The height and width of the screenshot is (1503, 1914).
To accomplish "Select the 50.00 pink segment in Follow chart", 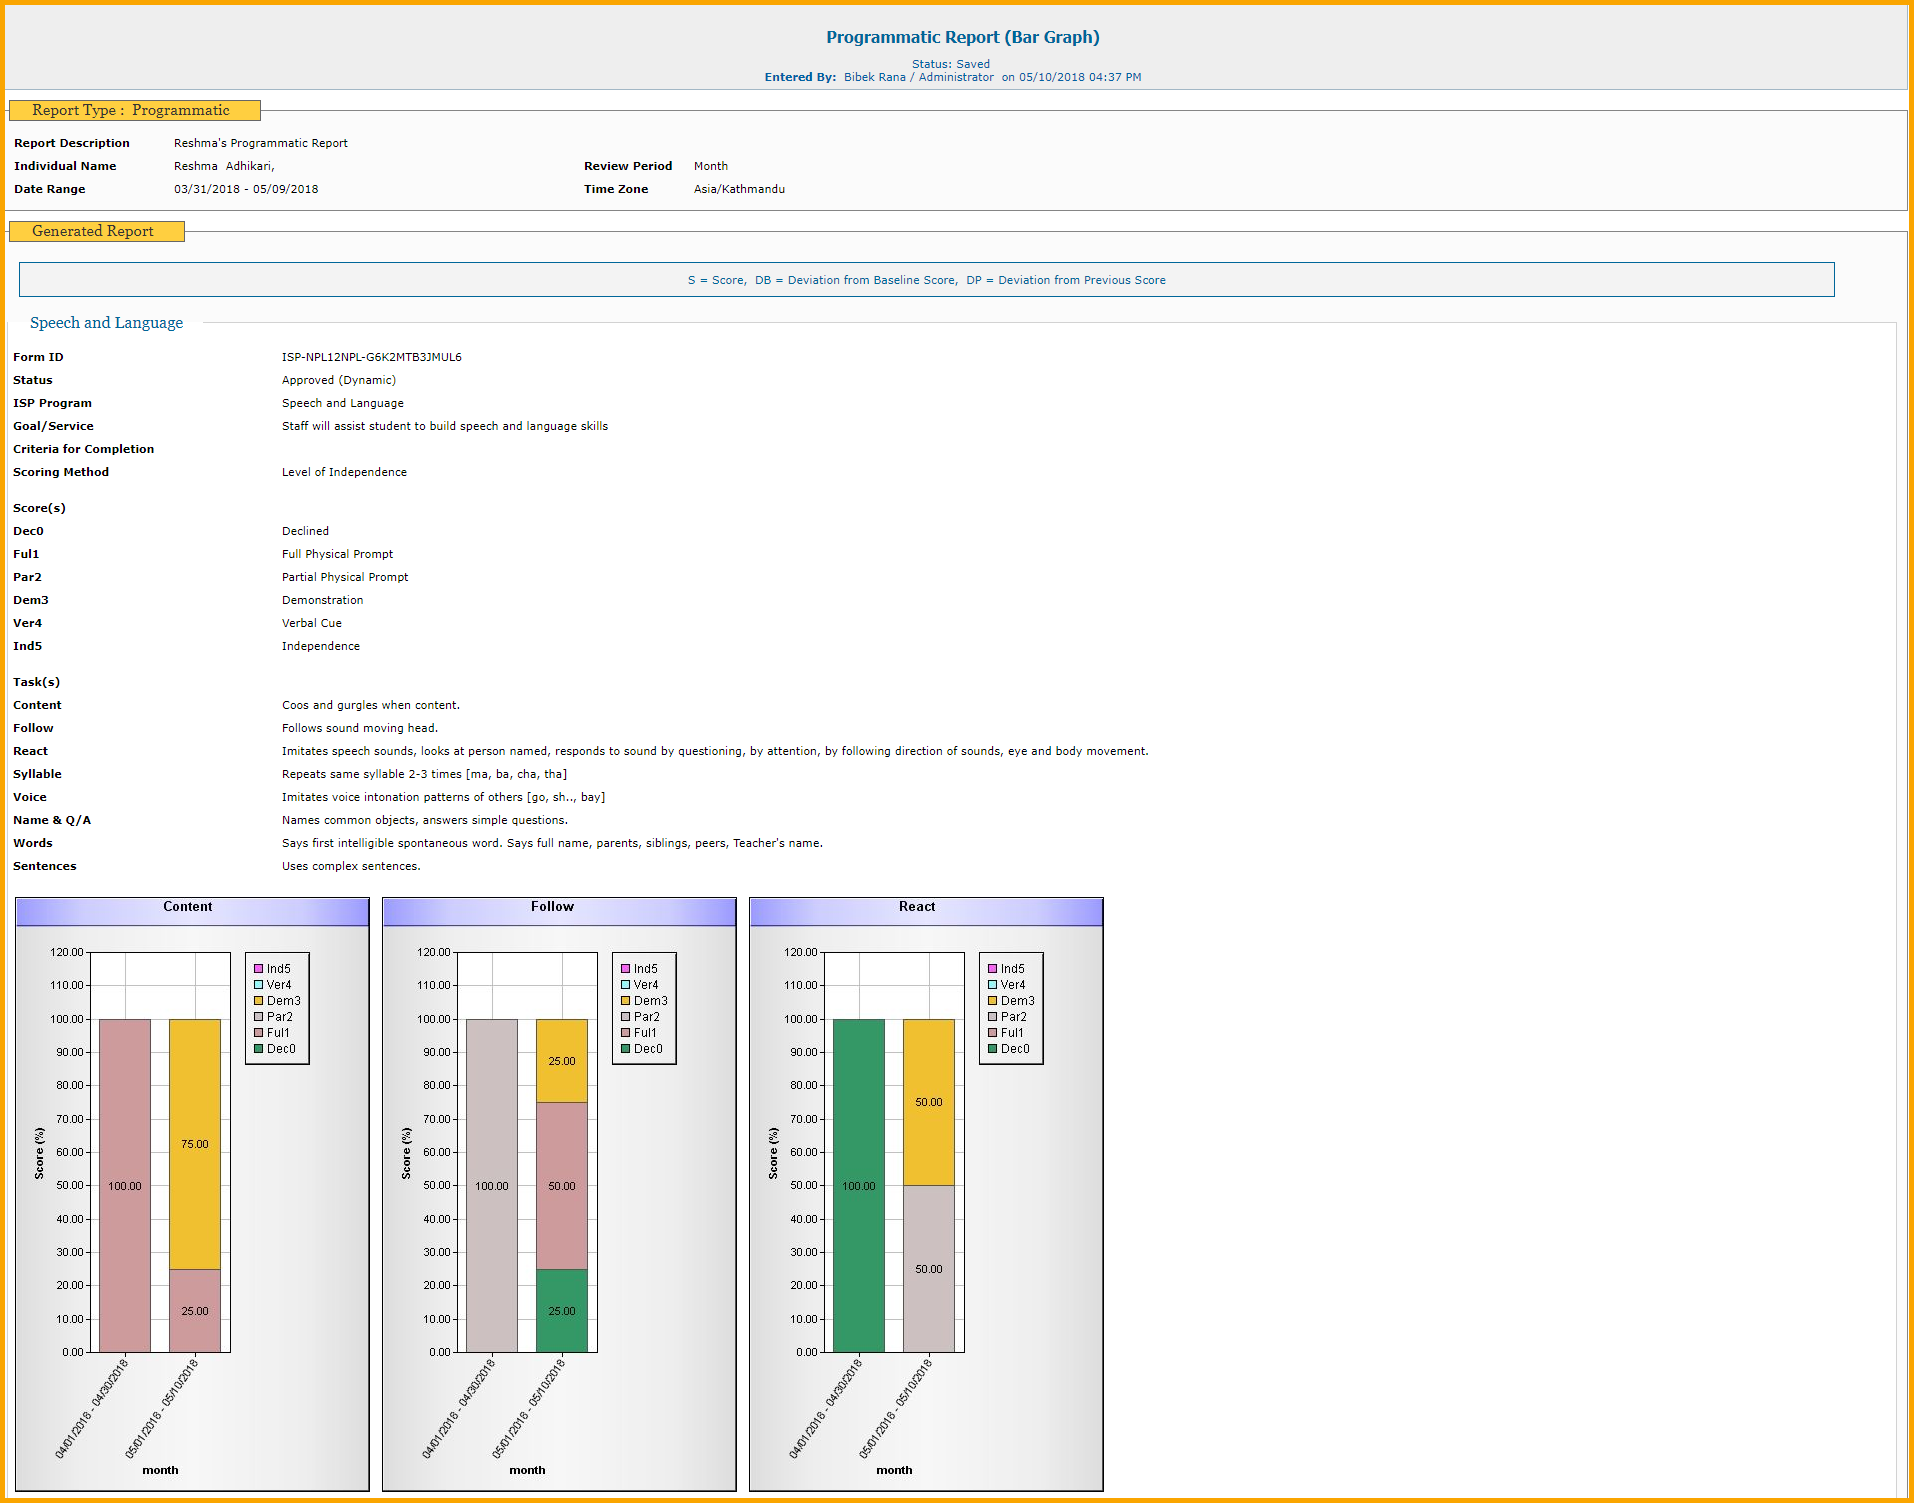I will click(562, 1186).
